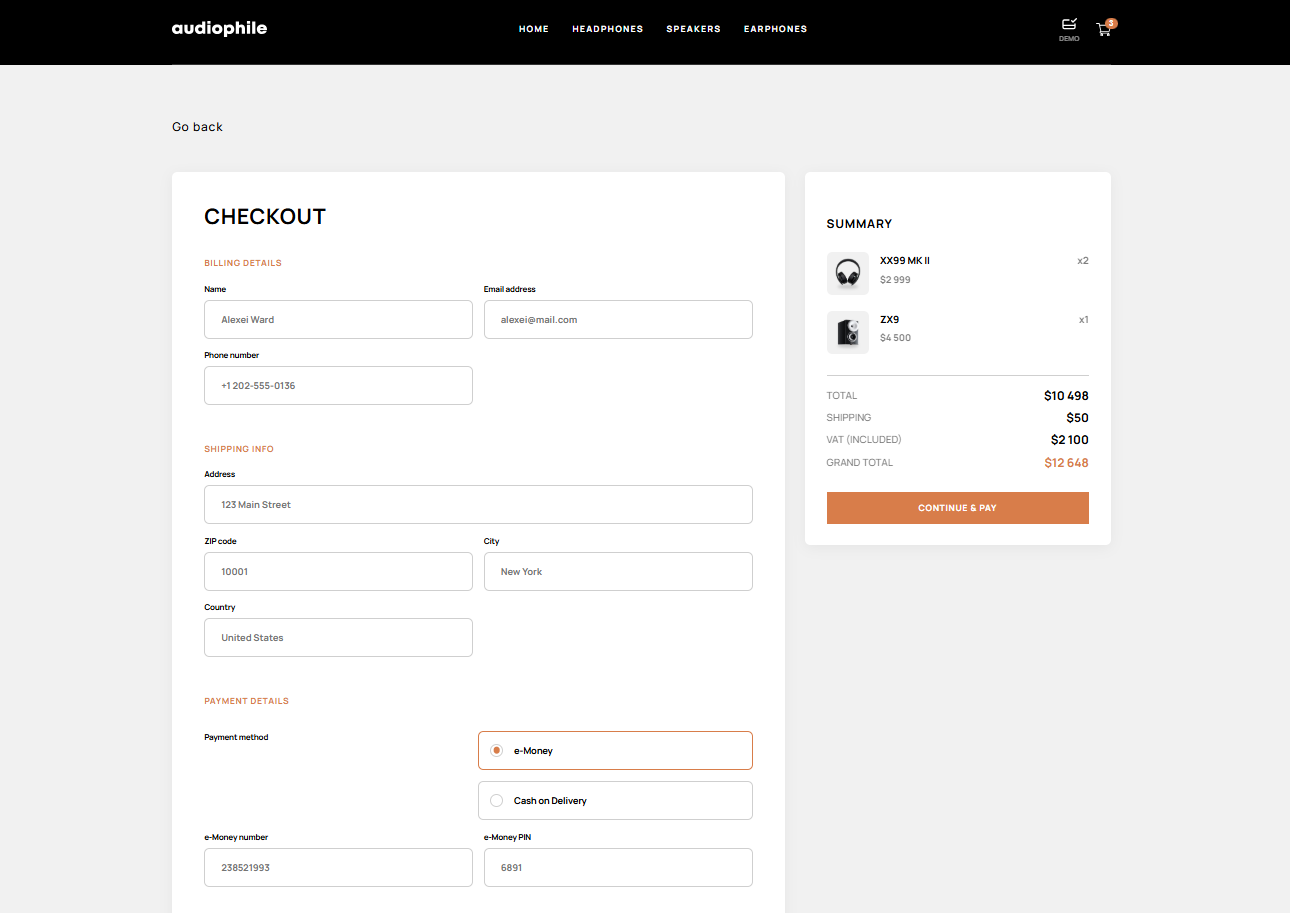Select the e-Money payment option

coord(615,750)
